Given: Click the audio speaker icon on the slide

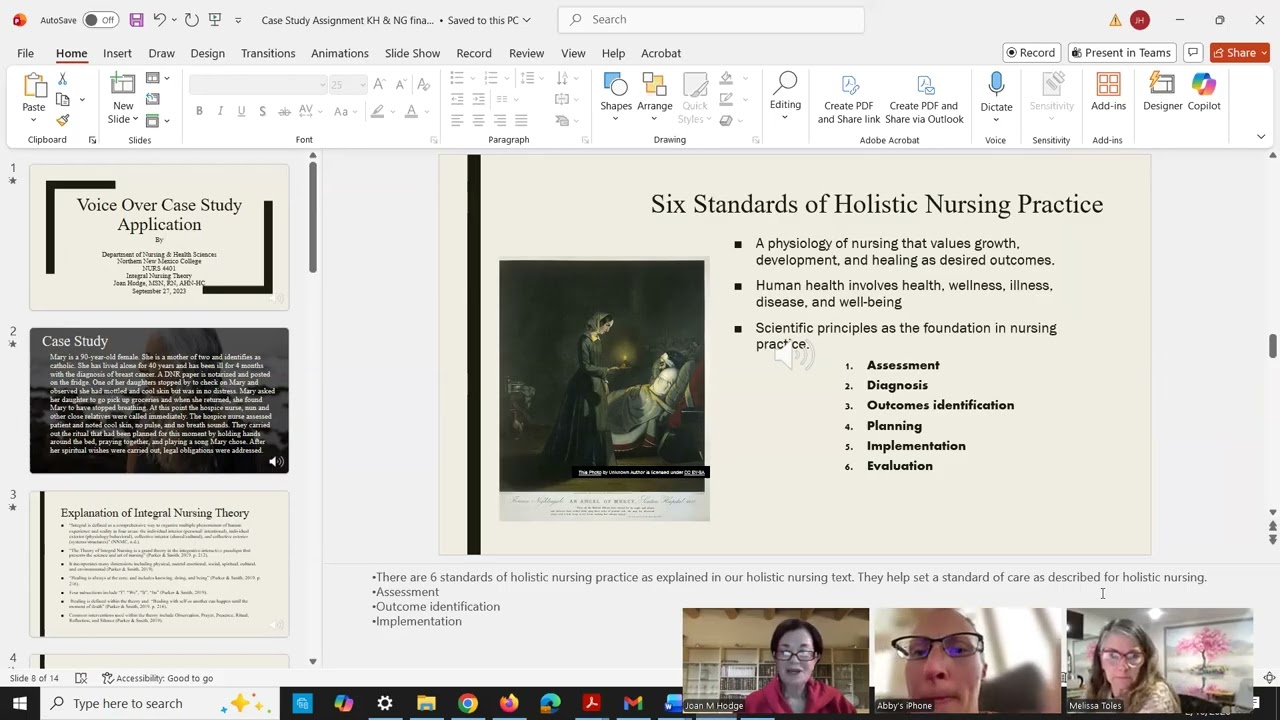Looking at the screenshot, I should point(795,353).
